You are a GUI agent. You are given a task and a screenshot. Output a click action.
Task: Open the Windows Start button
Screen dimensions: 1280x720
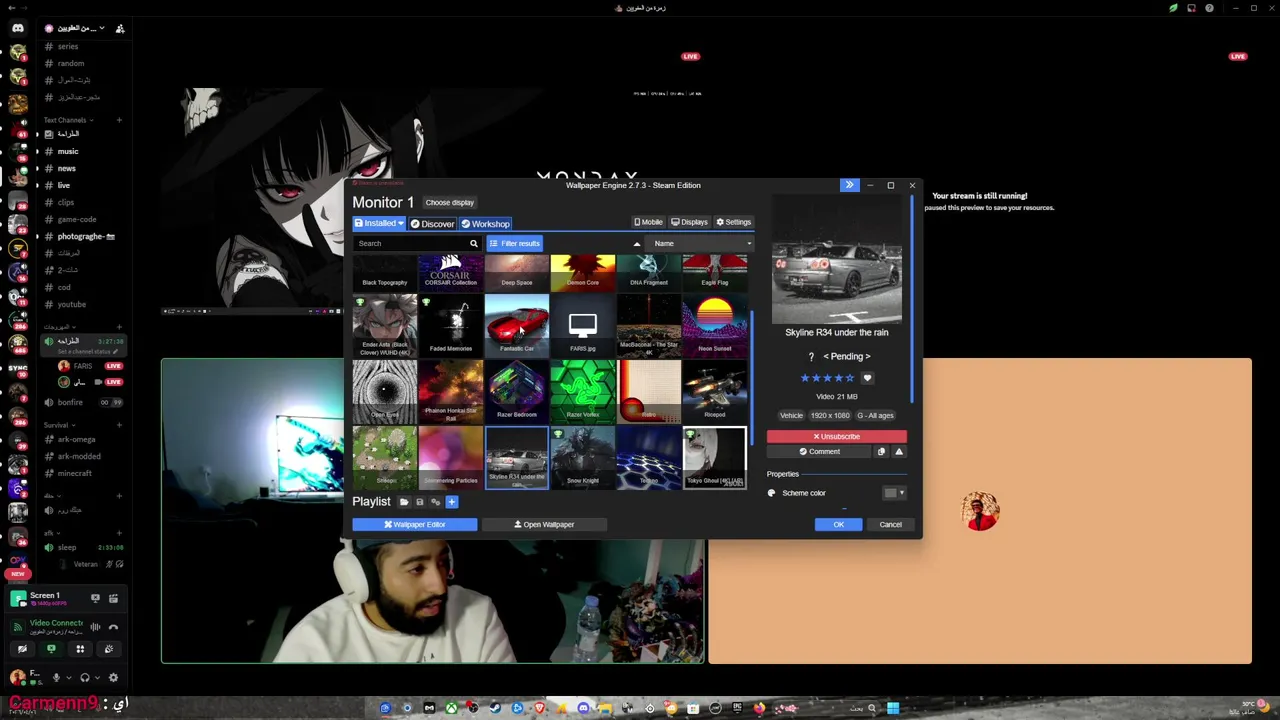click(x=893, y=708)
